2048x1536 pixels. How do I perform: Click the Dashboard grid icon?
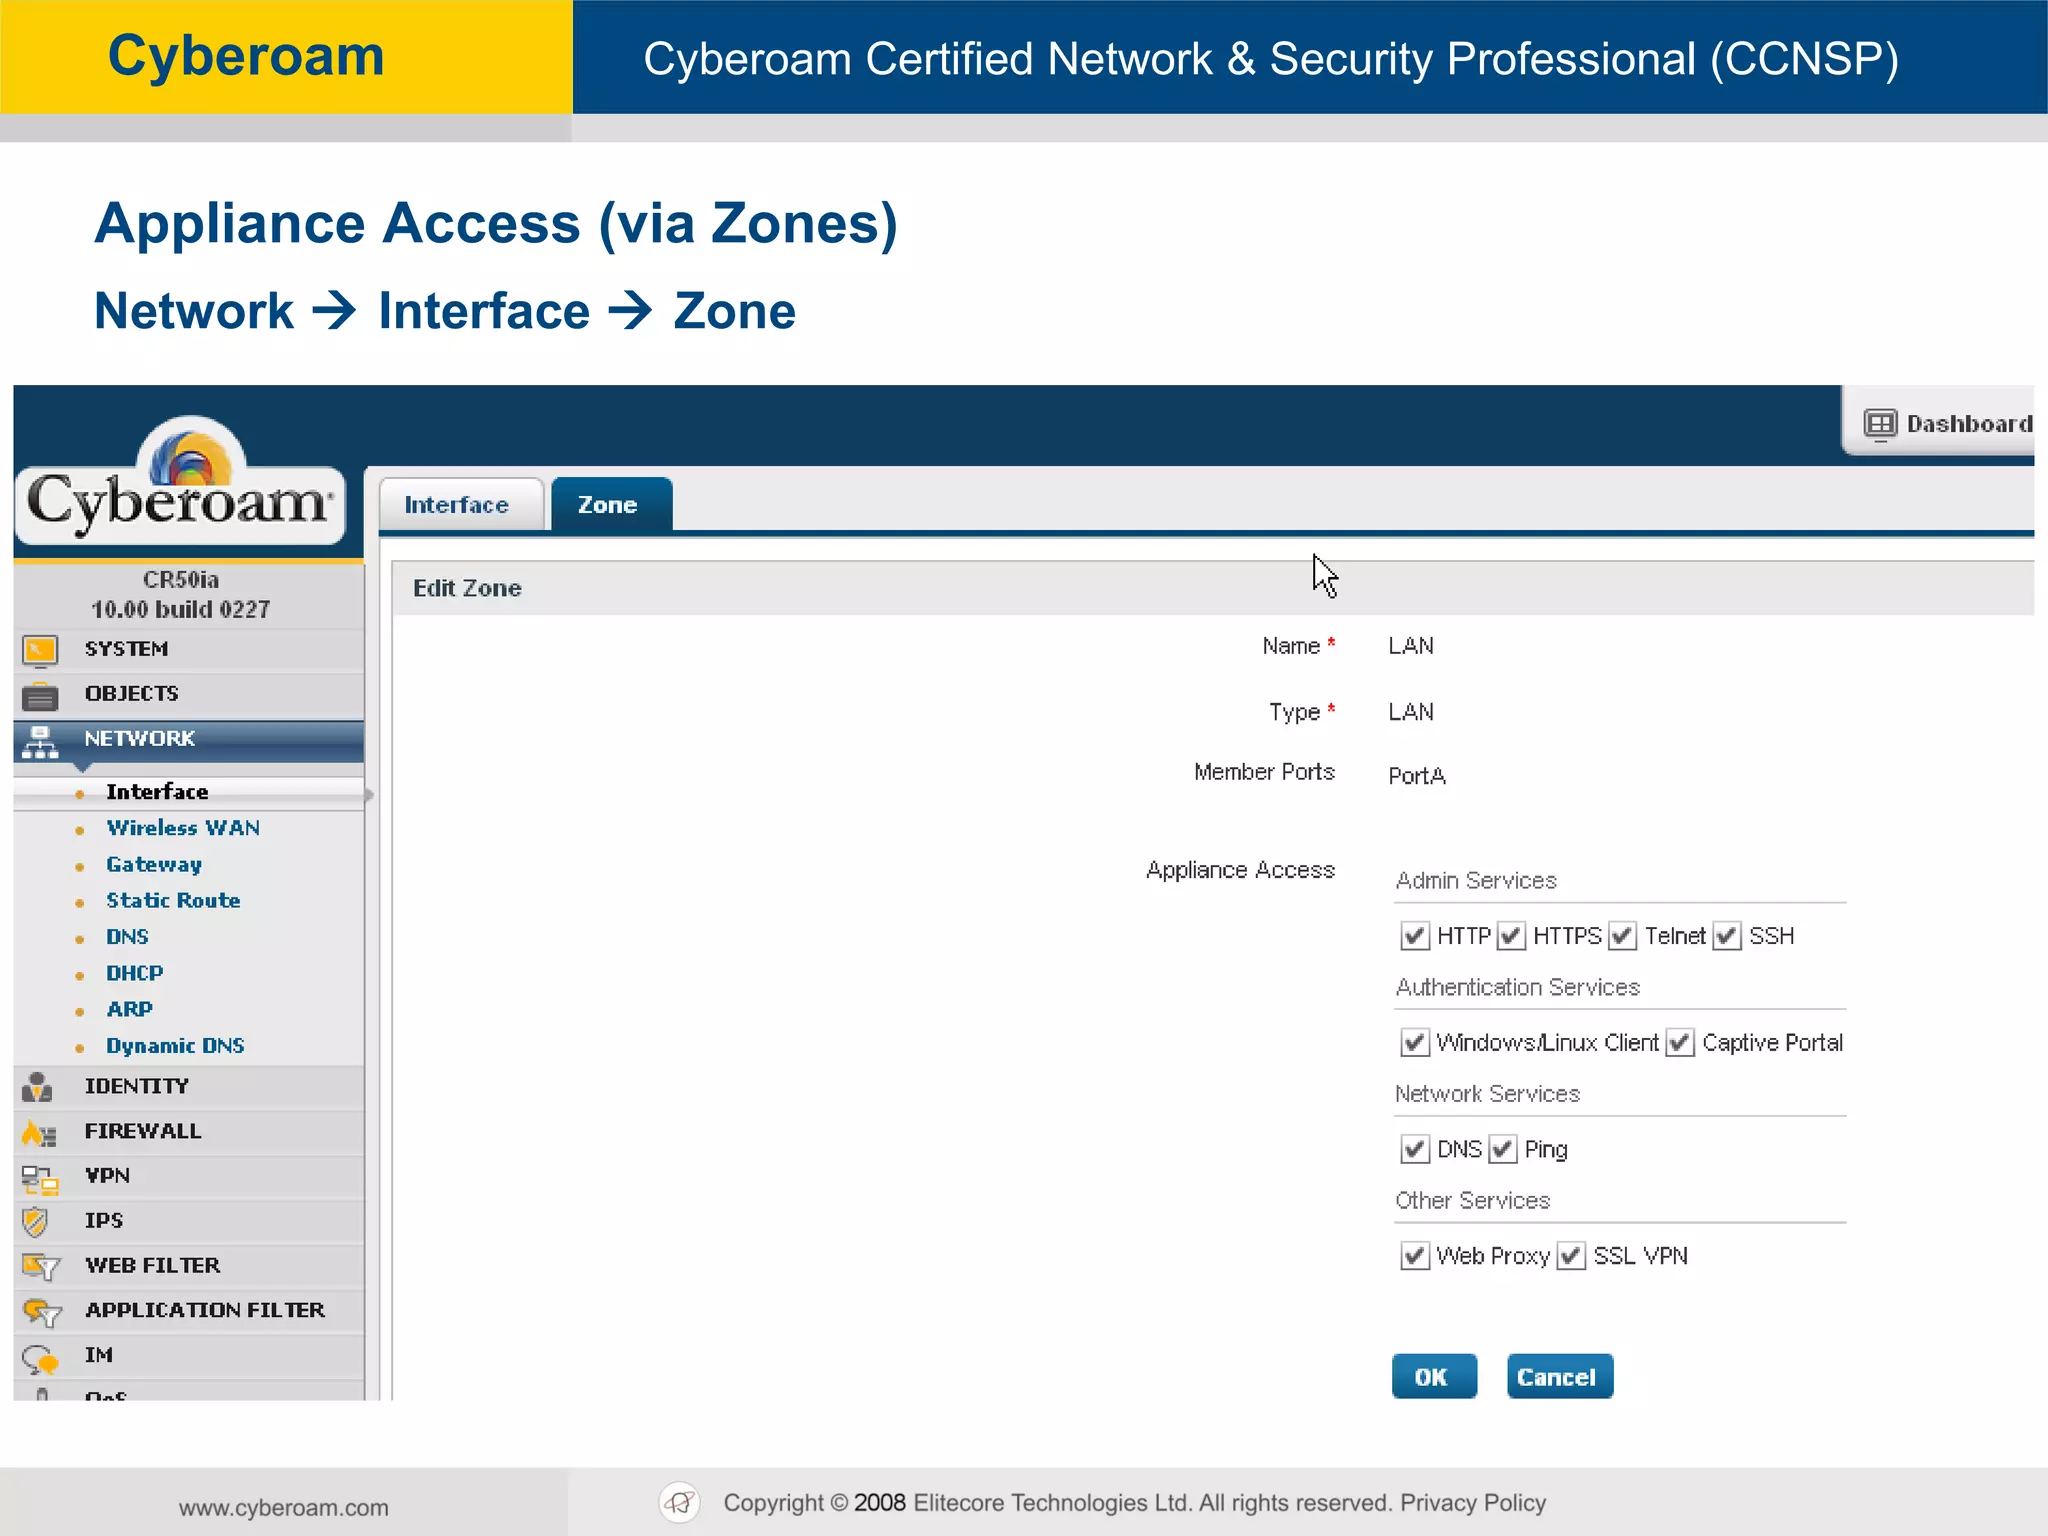coord(1880,424)
